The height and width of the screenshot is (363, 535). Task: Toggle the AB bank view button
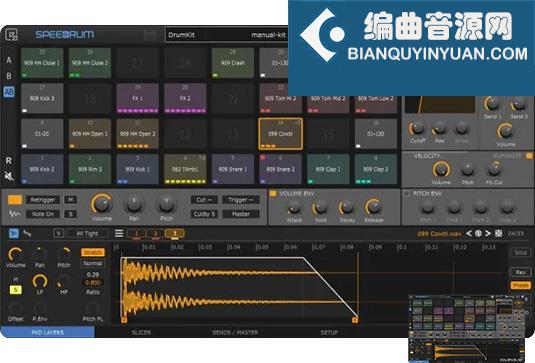(9, 92)
